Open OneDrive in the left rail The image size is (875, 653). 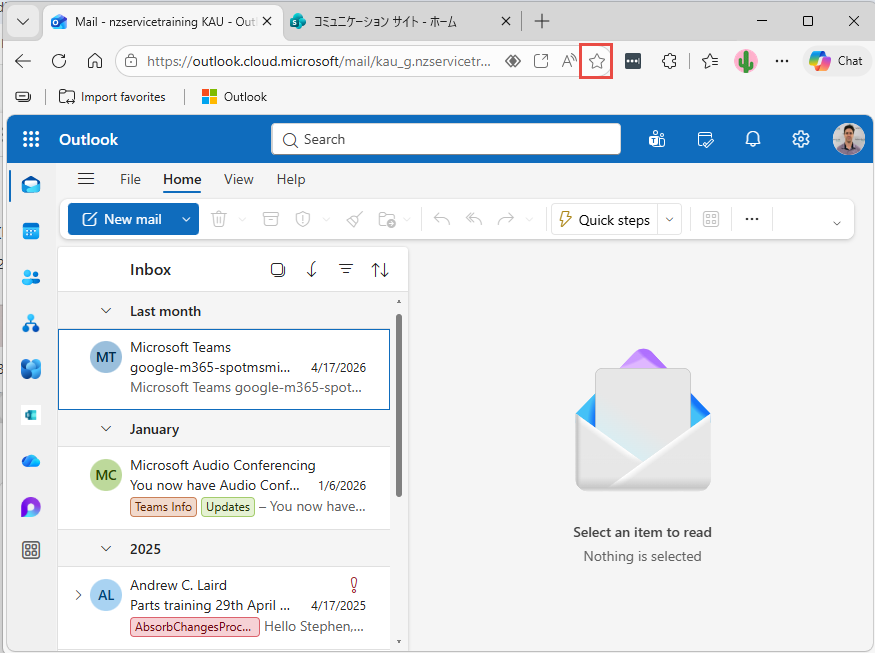tap(31, 461)
